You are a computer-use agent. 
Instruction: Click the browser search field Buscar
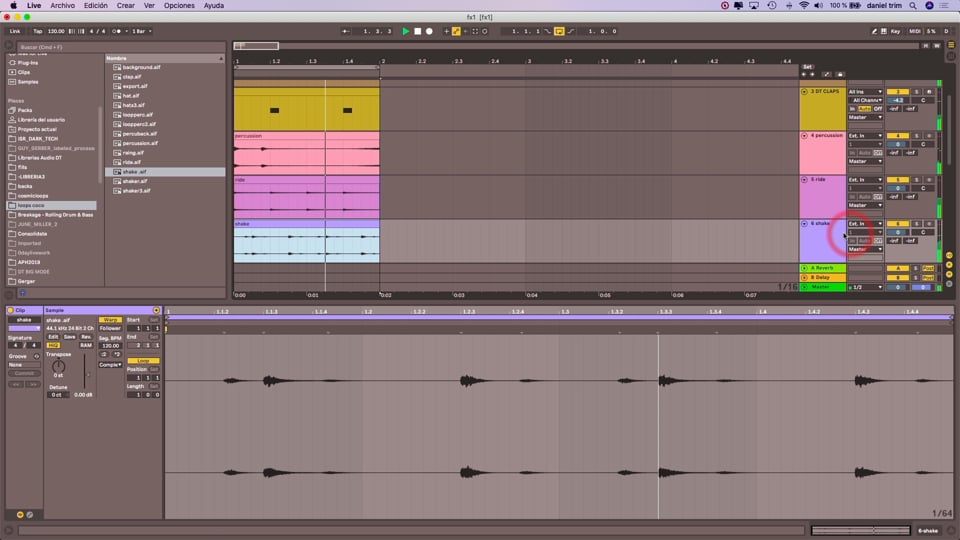click(x=121, y=47)
